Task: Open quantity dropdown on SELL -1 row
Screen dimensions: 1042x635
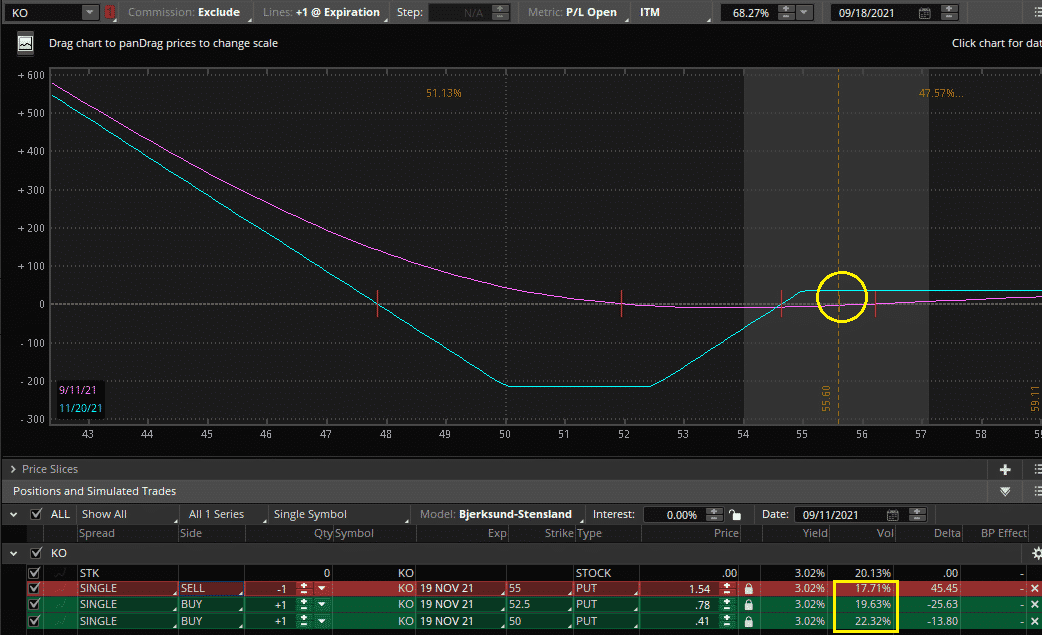Action: point(322,589)
